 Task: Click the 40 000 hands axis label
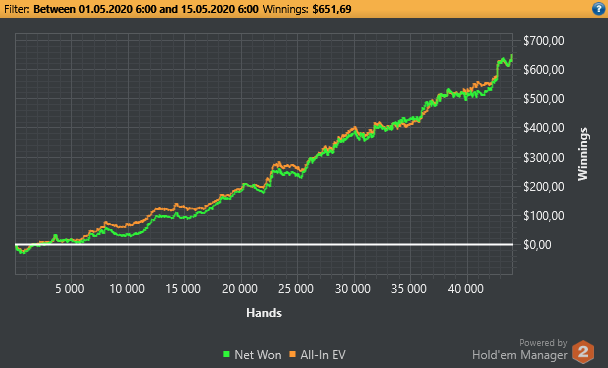466,289
